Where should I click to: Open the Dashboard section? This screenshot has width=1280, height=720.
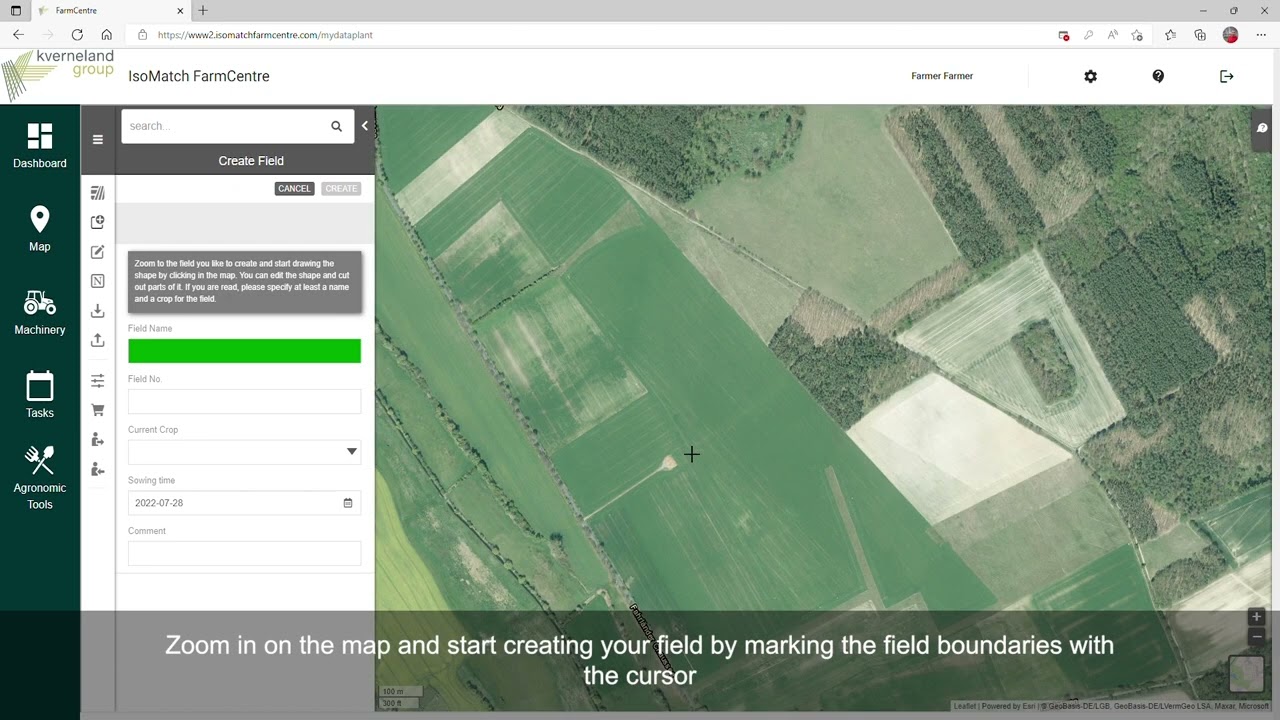40,146
